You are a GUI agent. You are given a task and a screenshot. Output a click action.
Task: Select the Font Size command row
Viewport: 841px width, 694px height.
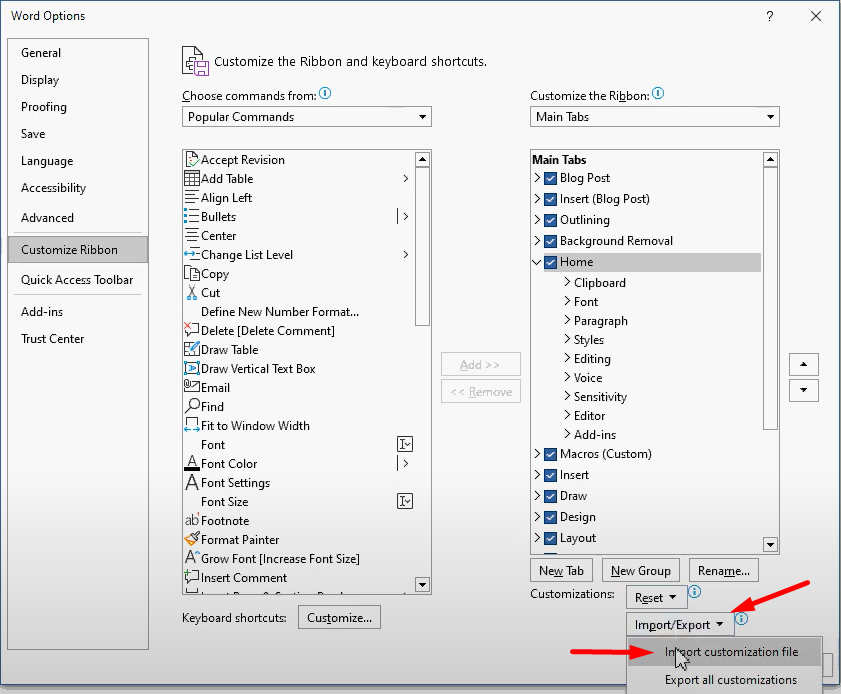coord(299,501)
